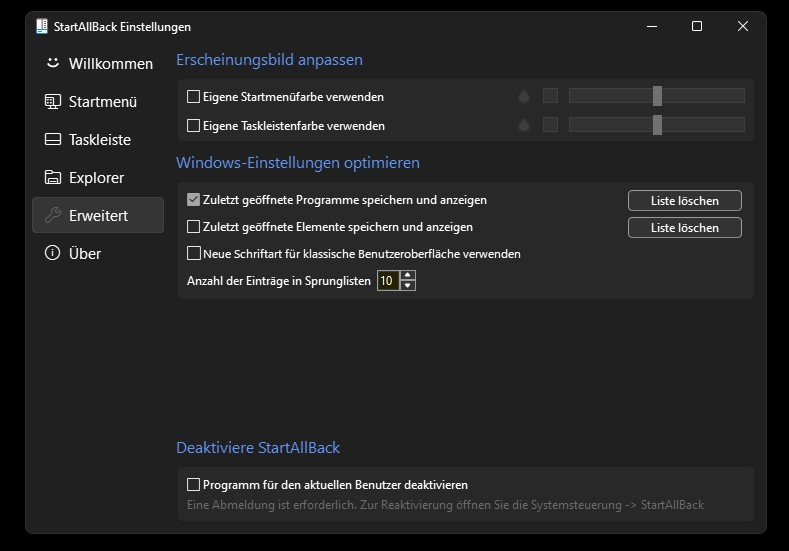
Task: Decrease Sprunglisten entries with down arrow
Action: pos(408,286)
